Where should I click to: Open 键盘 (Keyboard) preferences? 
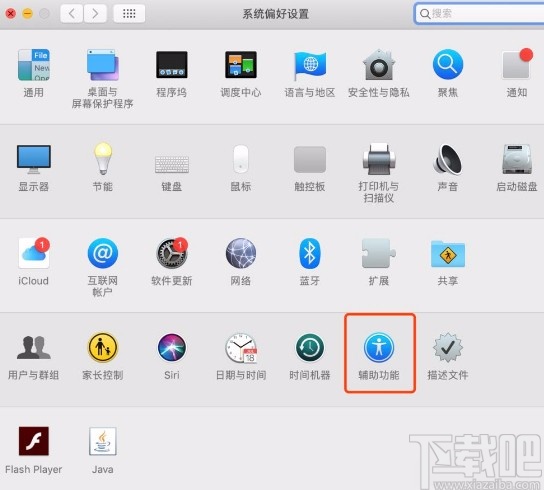tap(171, 164)
